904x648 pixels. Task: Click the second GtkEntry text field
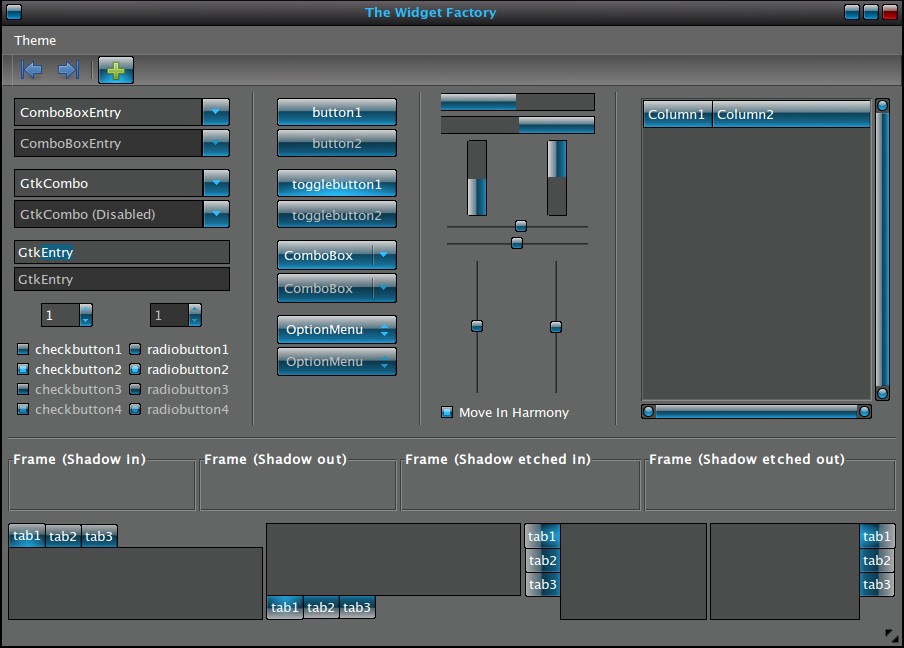tap(122, 279)
